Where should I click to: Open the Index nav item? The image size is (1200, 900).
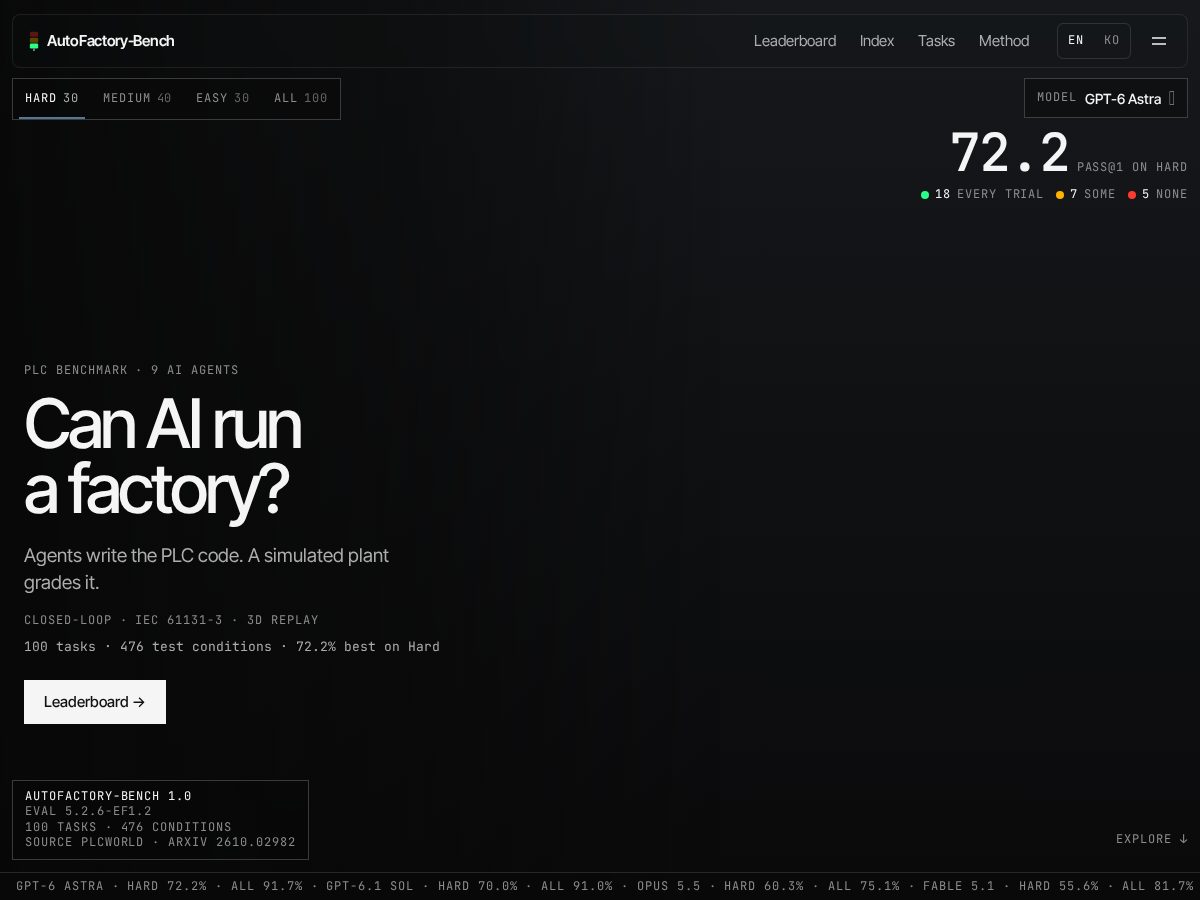click(877, 41)
